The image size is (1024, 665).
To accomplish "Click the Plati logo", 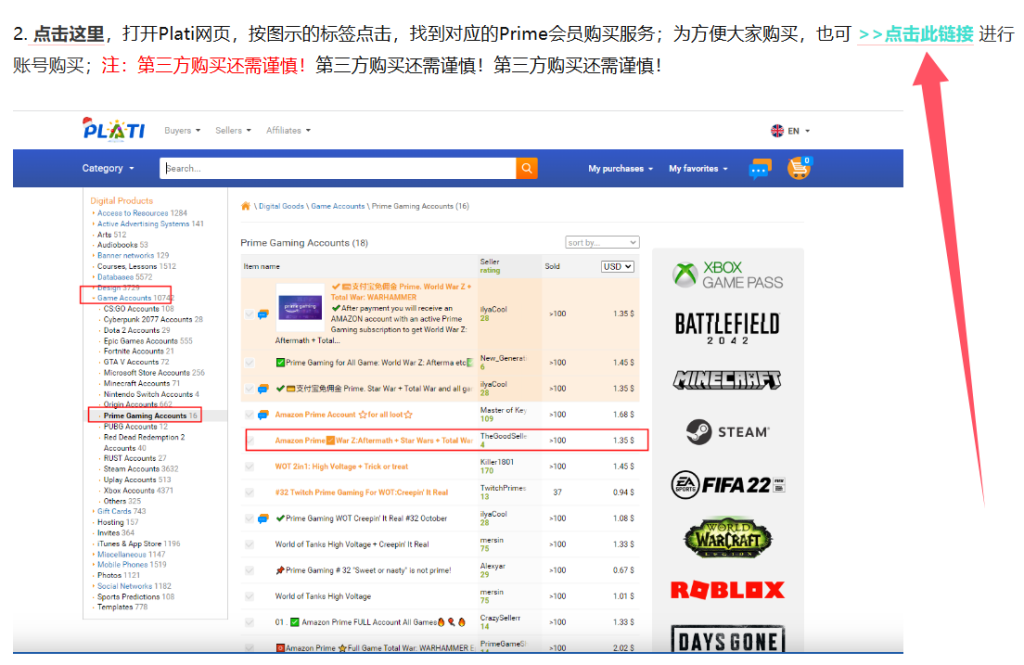I will 114,129.
